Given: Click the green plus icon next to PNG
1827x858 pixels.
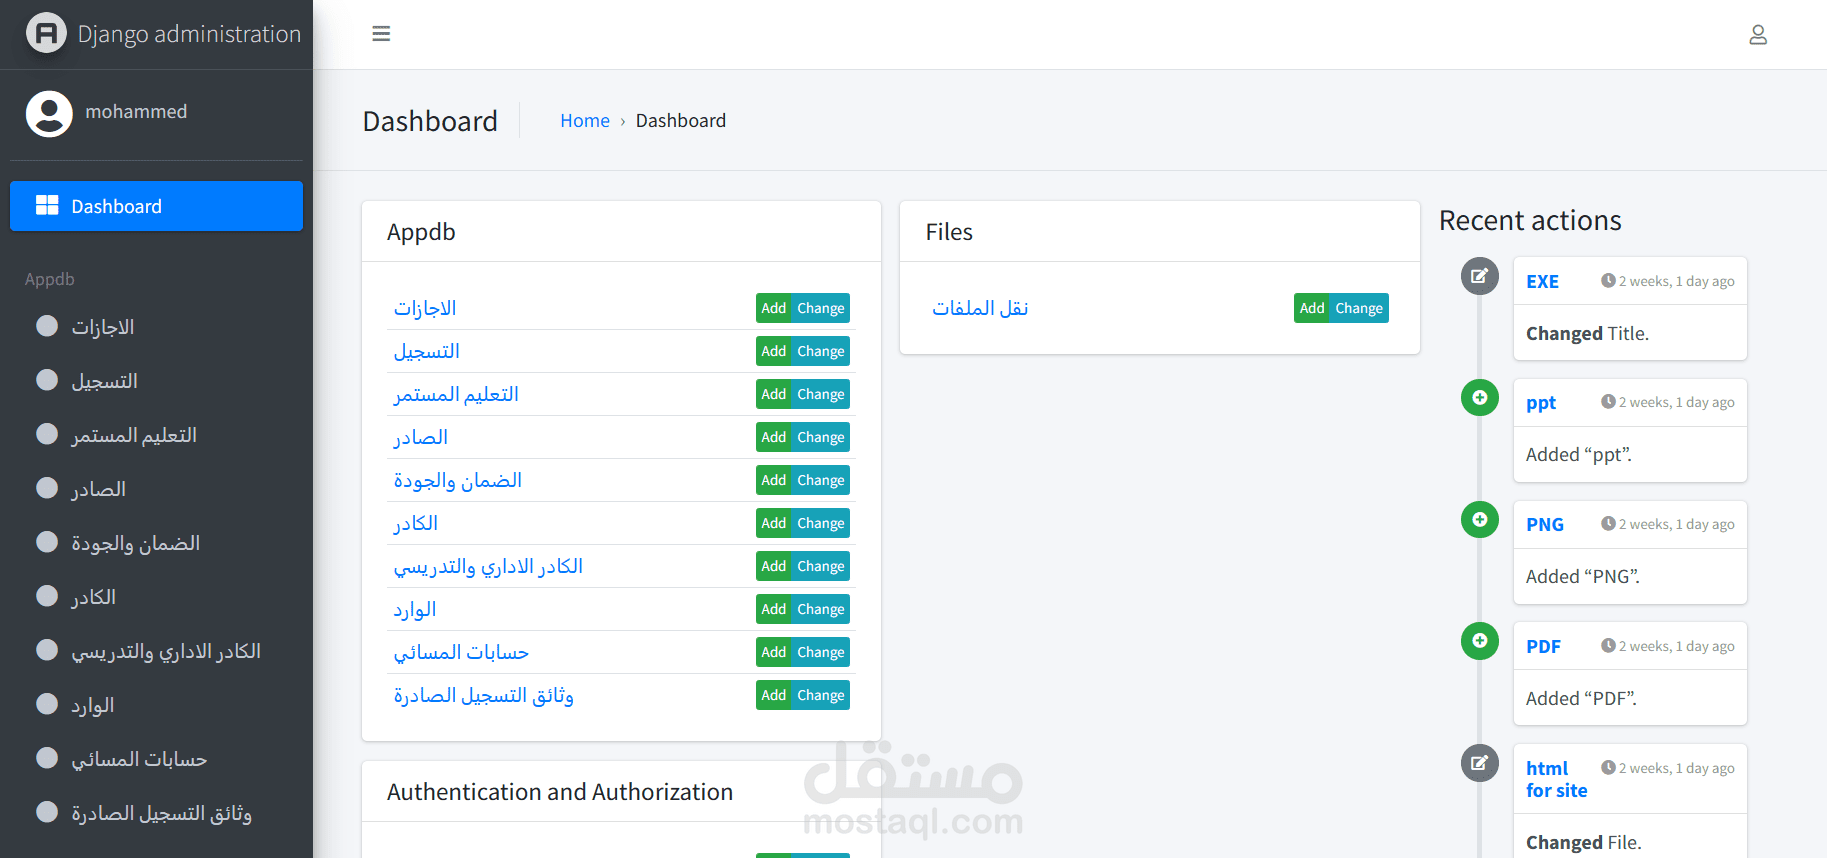Looking at the screenshot, I should pos(1480,520).
